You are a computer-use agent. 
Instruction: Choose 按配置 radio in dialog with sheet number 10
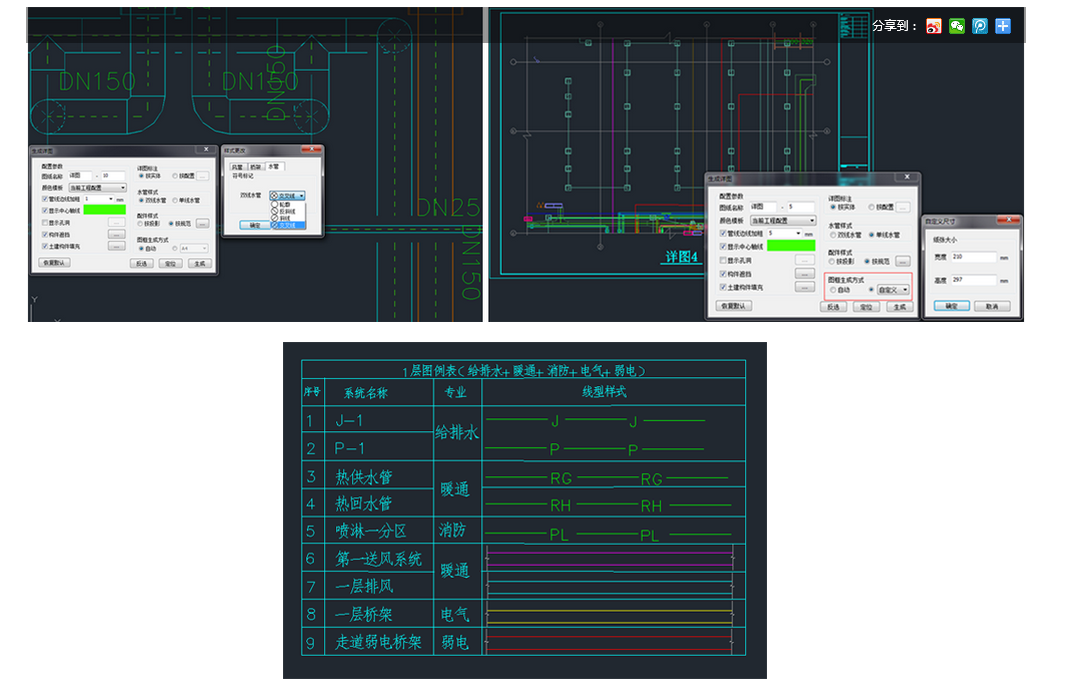pos(175,176)
